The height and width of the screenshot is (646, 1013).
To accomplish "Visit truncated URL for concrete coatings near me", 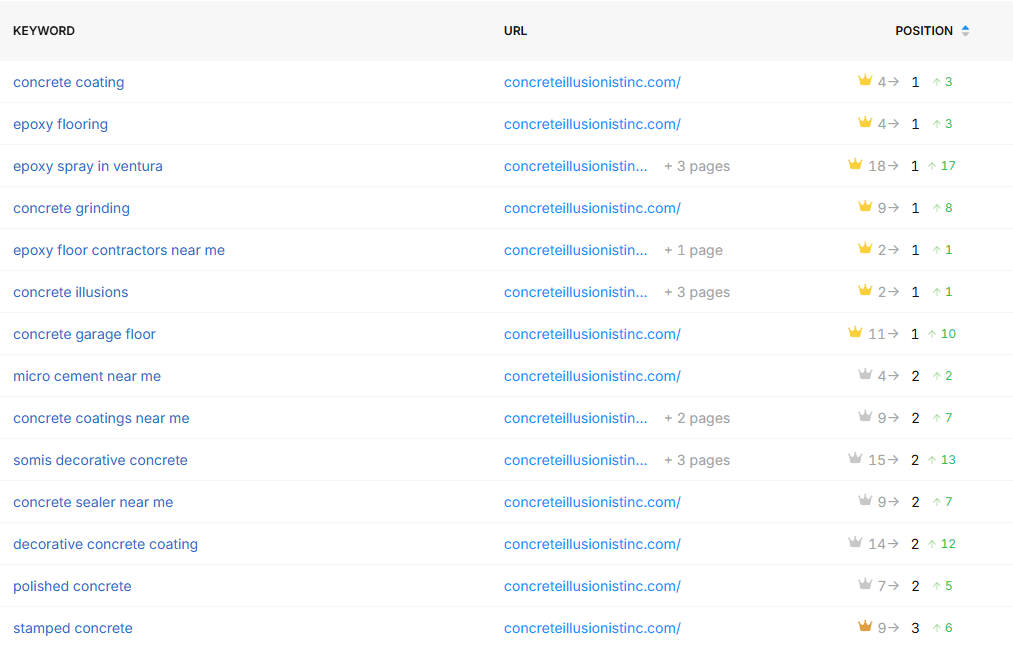I will (576, 418).
